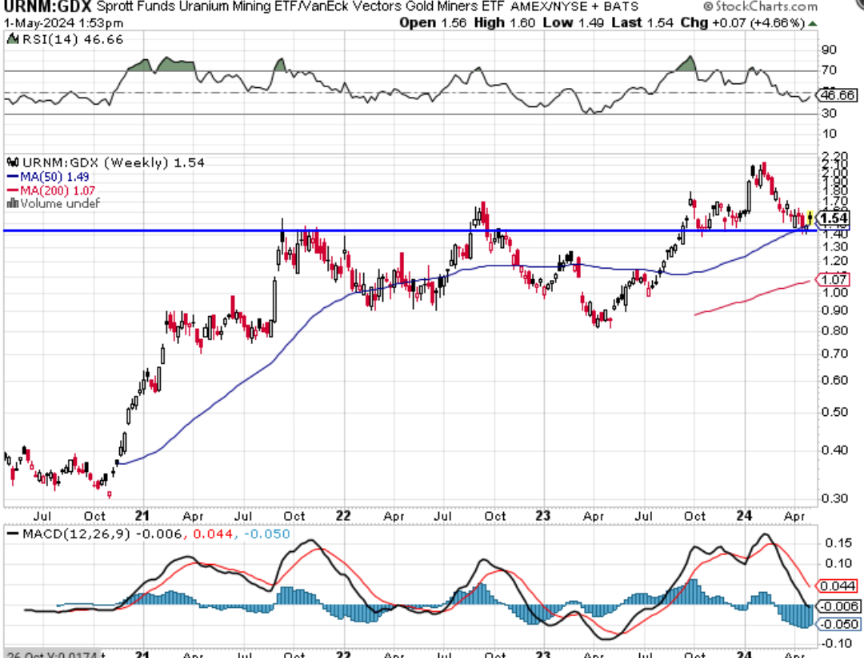Click the 0.15 label on MACD axis
Screen dimensions: 864x658
click(x=838, y=543)
